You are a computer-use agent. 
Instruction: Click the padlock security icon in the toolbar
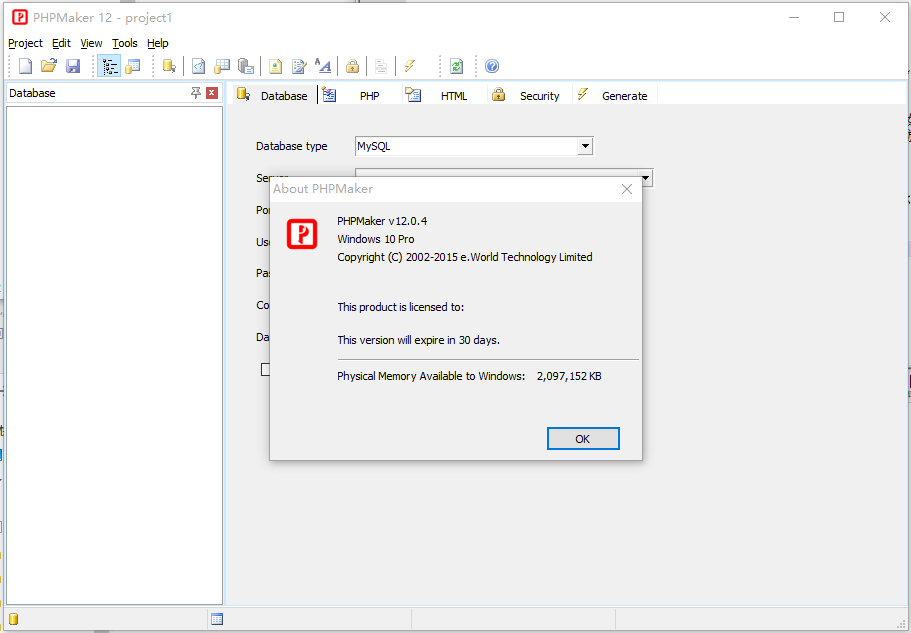pyautogui.click(x=352, y=66)
